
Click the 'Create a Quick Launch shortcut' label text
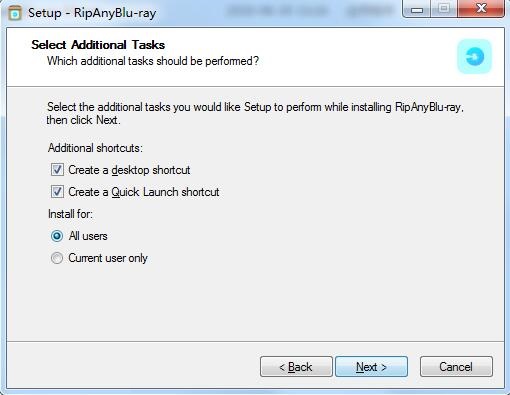[144, 192]
